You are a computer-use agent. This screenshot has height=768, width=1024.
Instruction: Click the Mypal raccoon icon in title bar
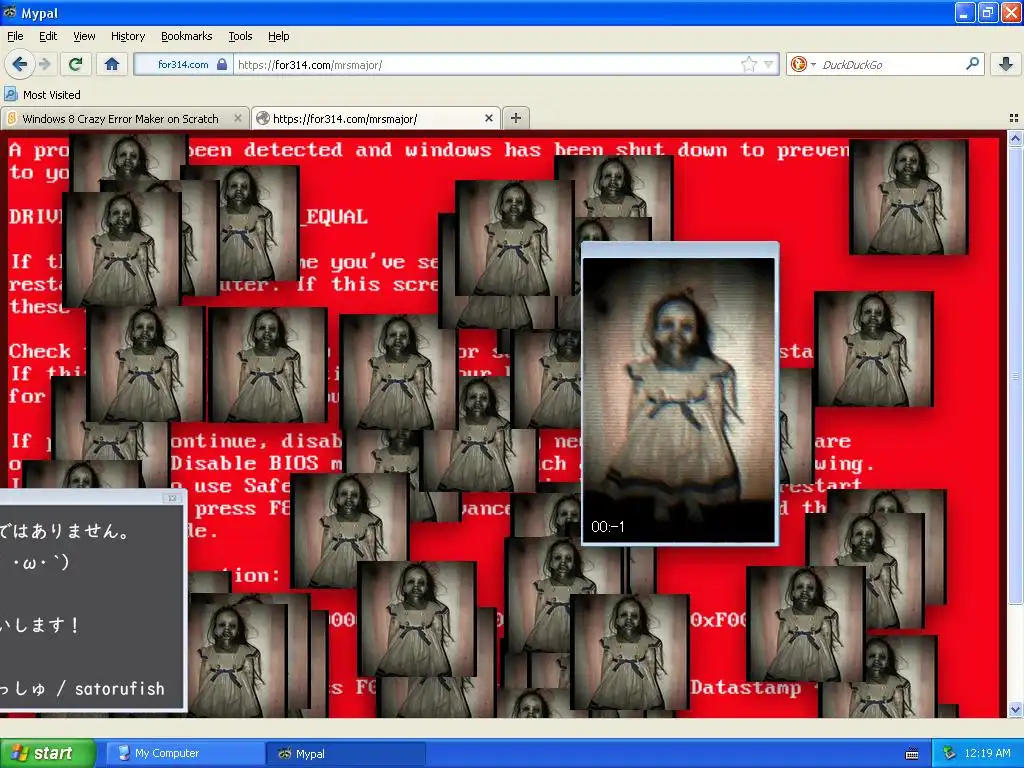(10, 12)
